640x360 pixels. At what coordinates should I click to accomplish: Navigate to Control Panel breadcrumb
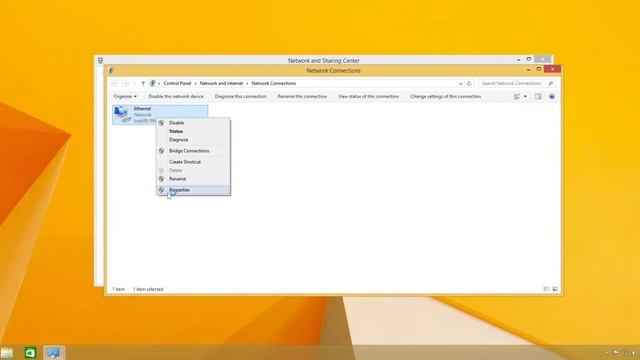tap(177, 83)
